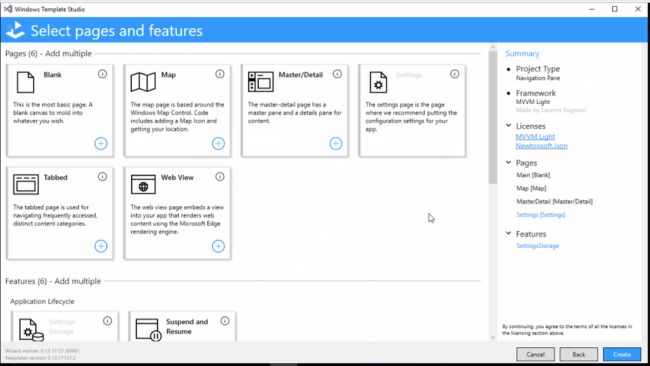Select SettingsStorage in Features summary
This screenshot has width=650, height=366.
(537, 246)
